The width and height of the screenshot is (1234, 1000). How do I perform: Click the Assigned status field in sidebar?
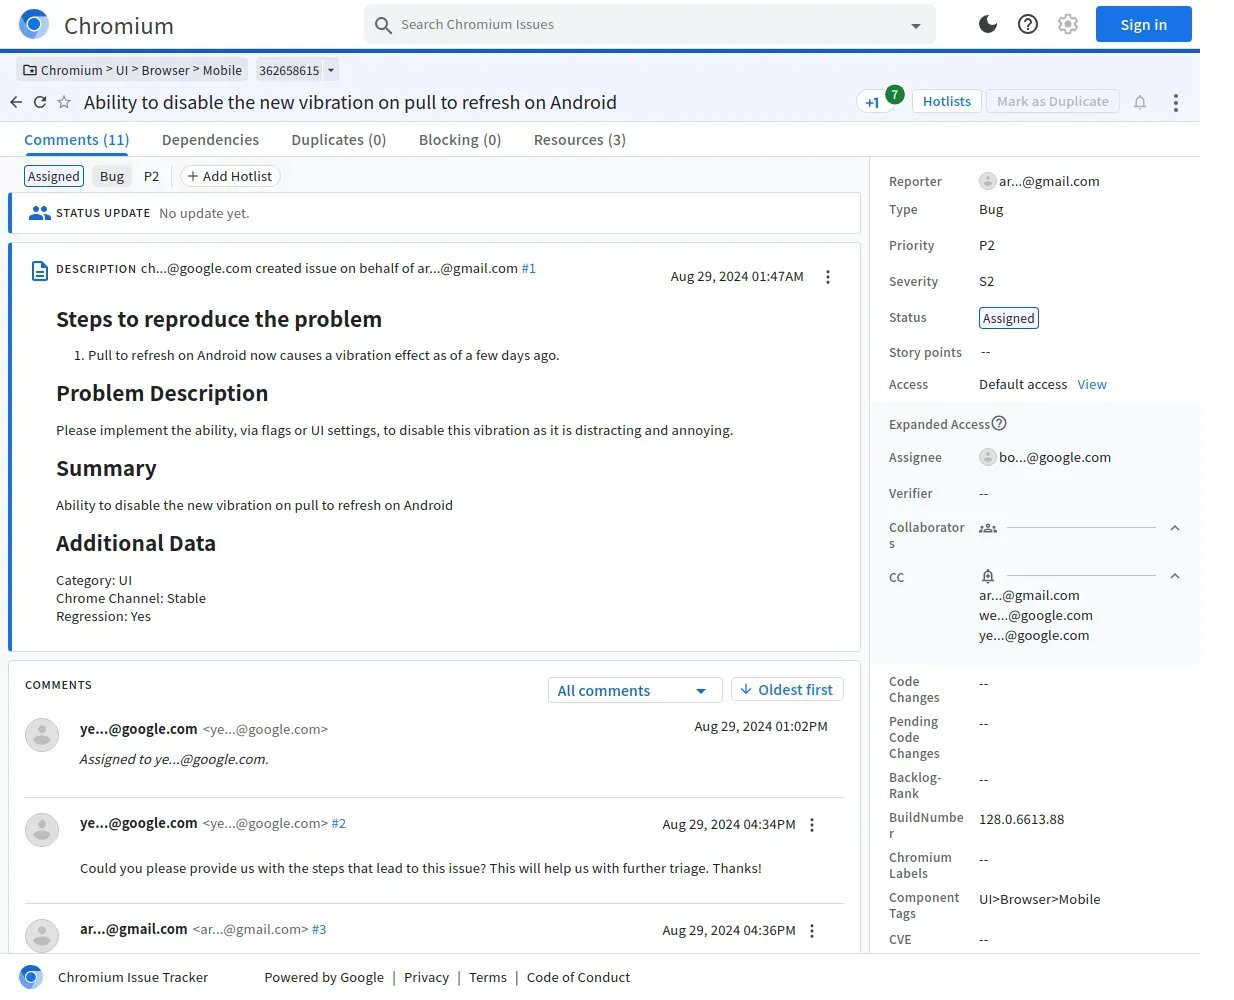point(1009,318)
